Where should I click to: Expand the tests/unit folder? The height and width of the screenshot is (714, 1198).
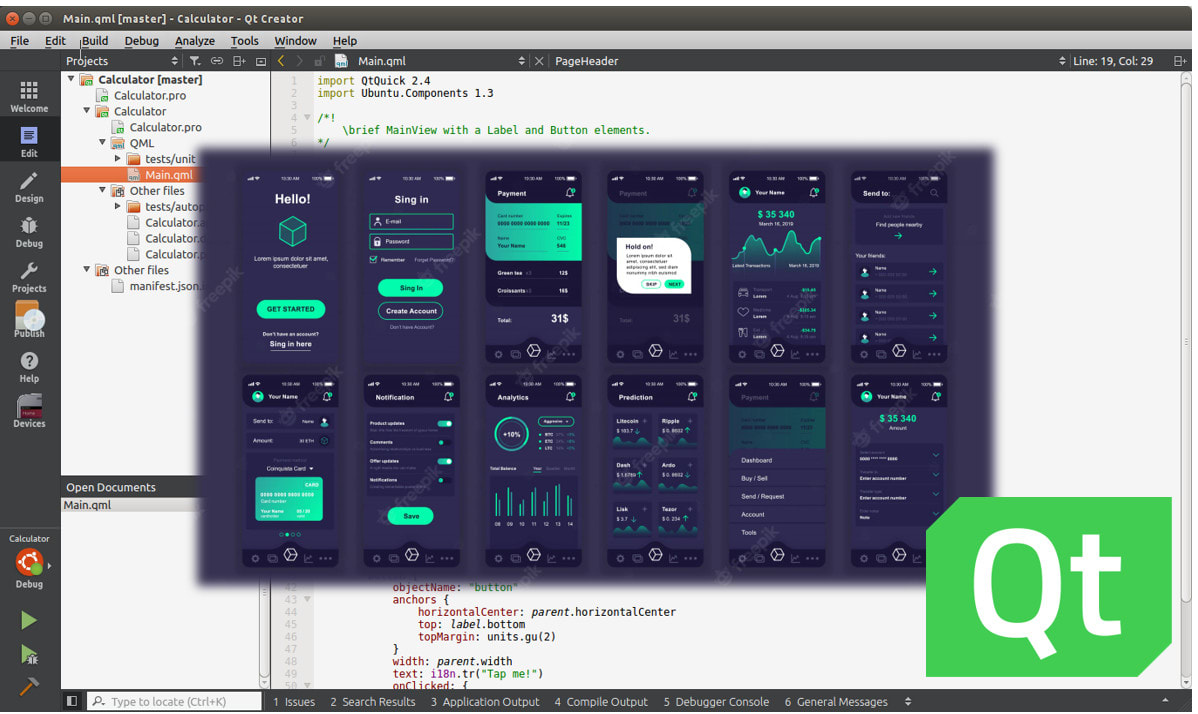117,158
